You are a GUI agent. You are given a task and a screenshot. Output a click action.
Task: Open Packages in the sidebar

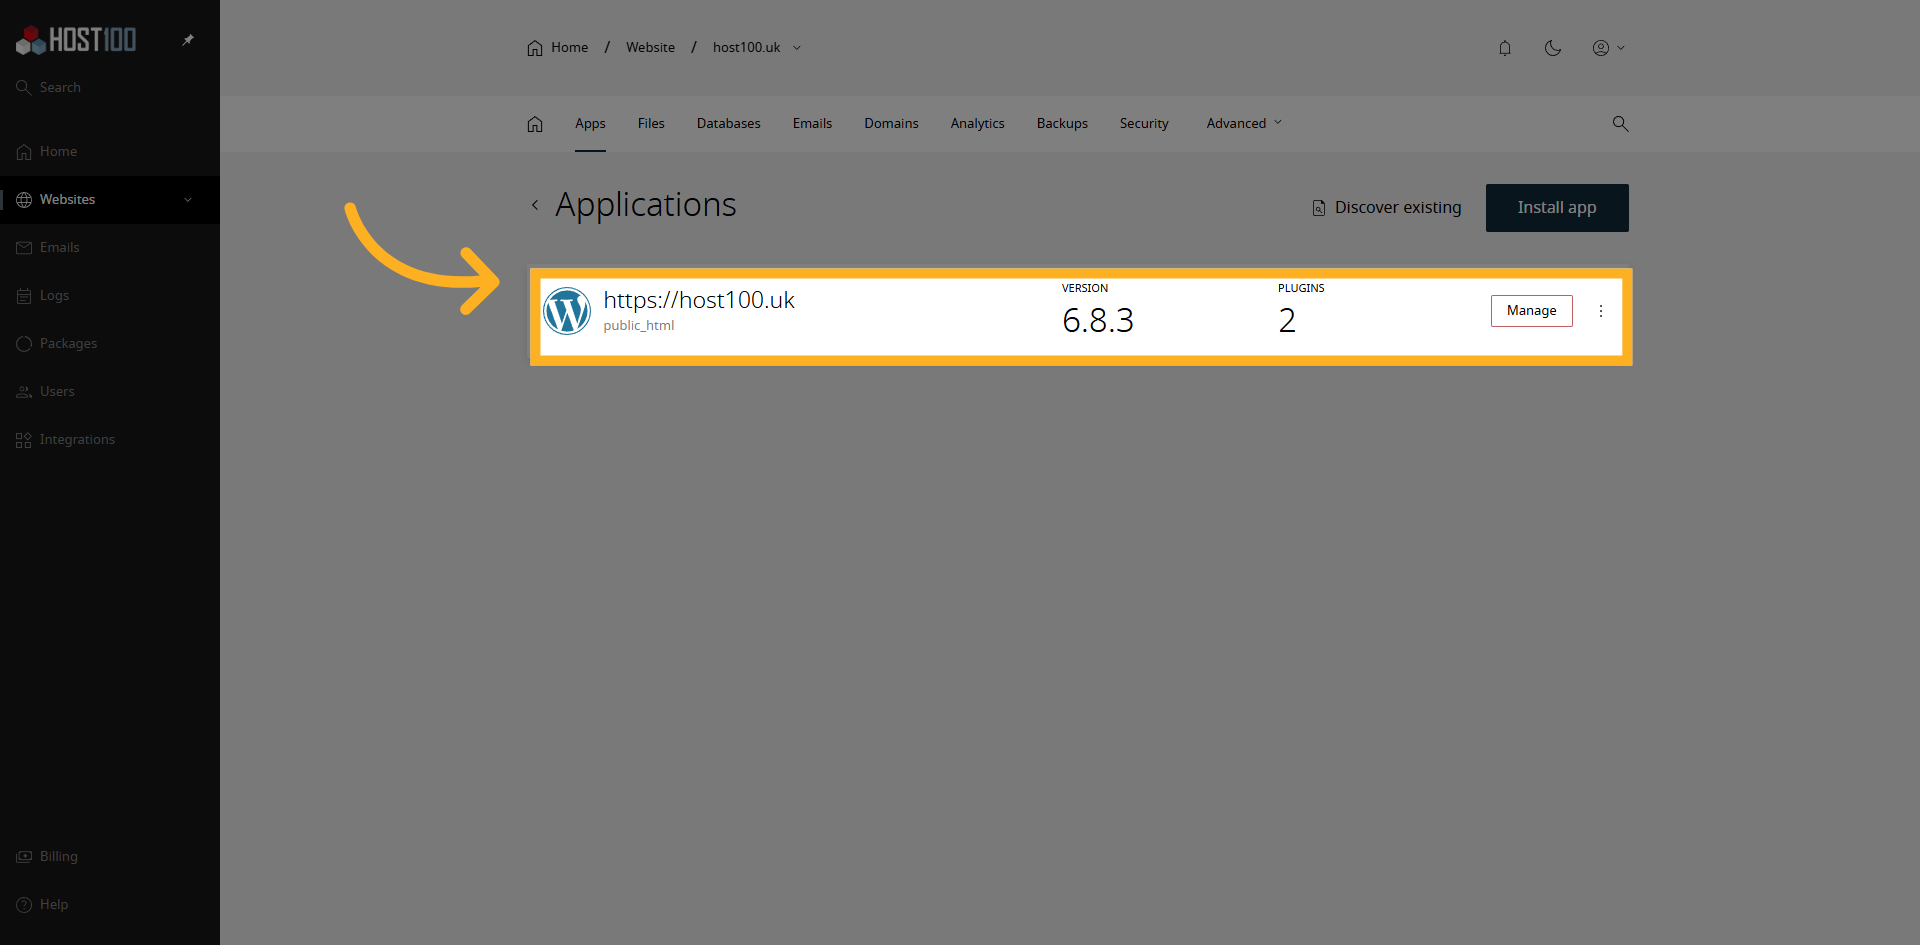[x=110, y=344]
